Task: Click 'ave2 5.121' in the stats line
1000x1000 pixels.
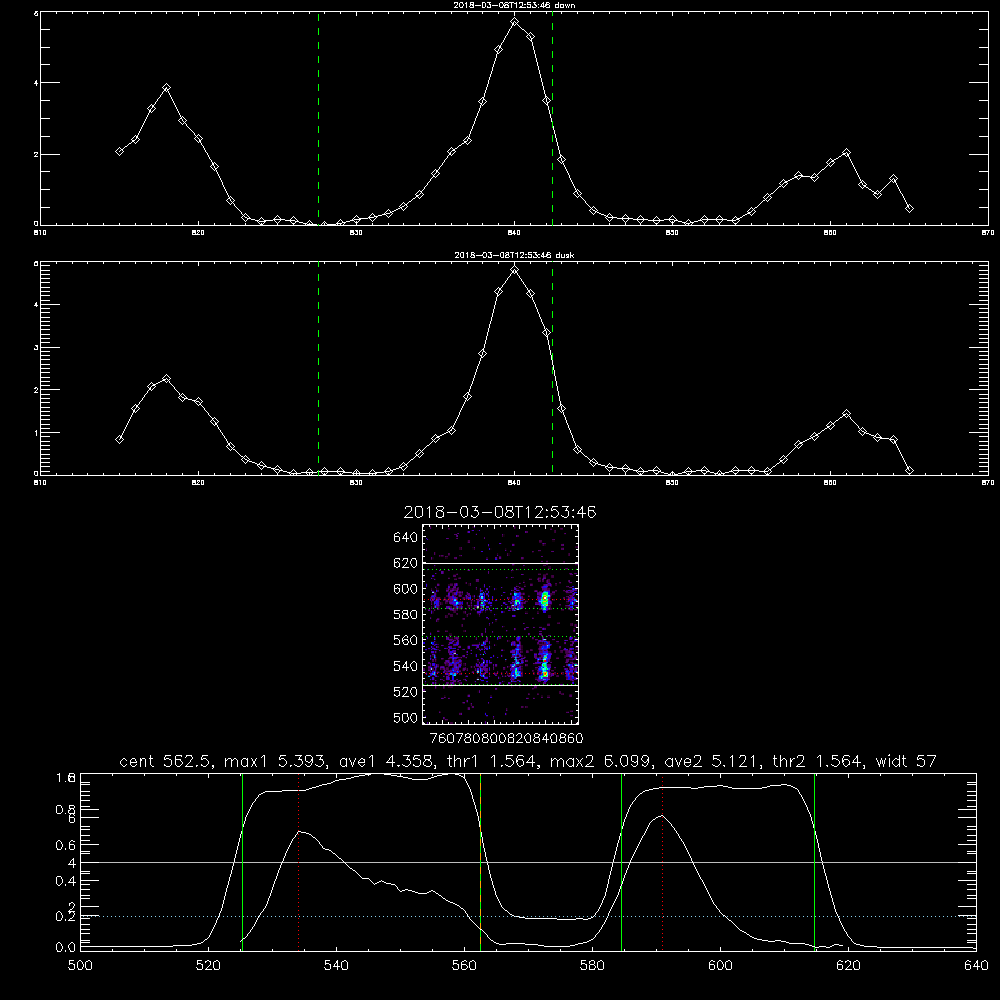Action: click(x=712, y=761)
